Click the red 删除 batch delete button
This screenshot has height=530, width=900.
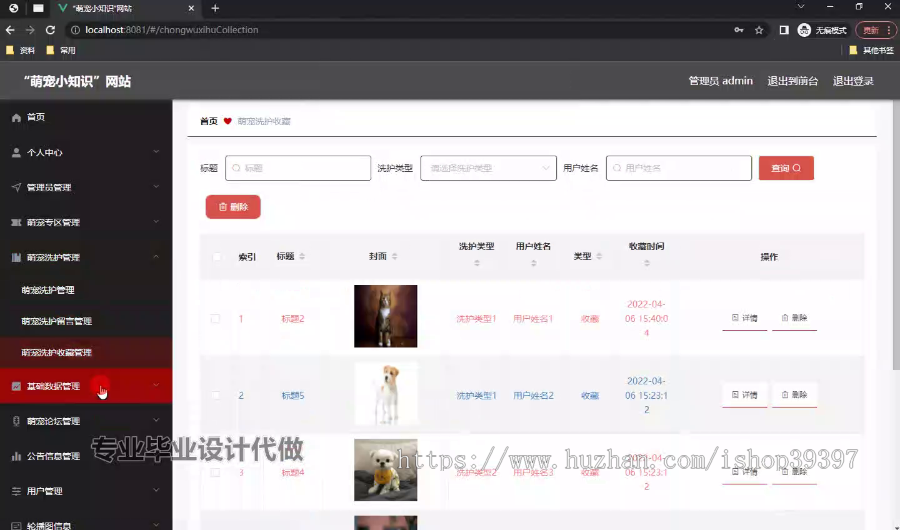(233, 207)
